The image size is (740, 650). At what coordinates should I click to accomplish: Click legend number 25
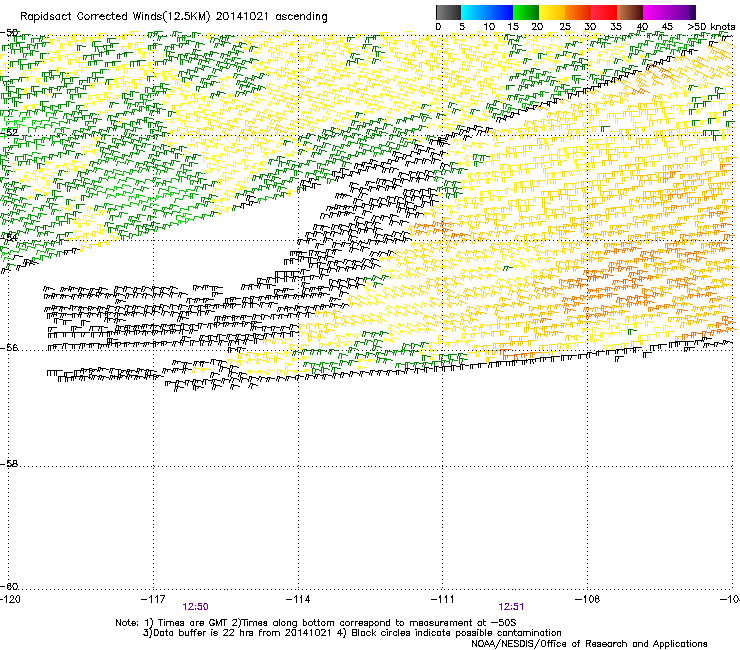tap(565, 27)
